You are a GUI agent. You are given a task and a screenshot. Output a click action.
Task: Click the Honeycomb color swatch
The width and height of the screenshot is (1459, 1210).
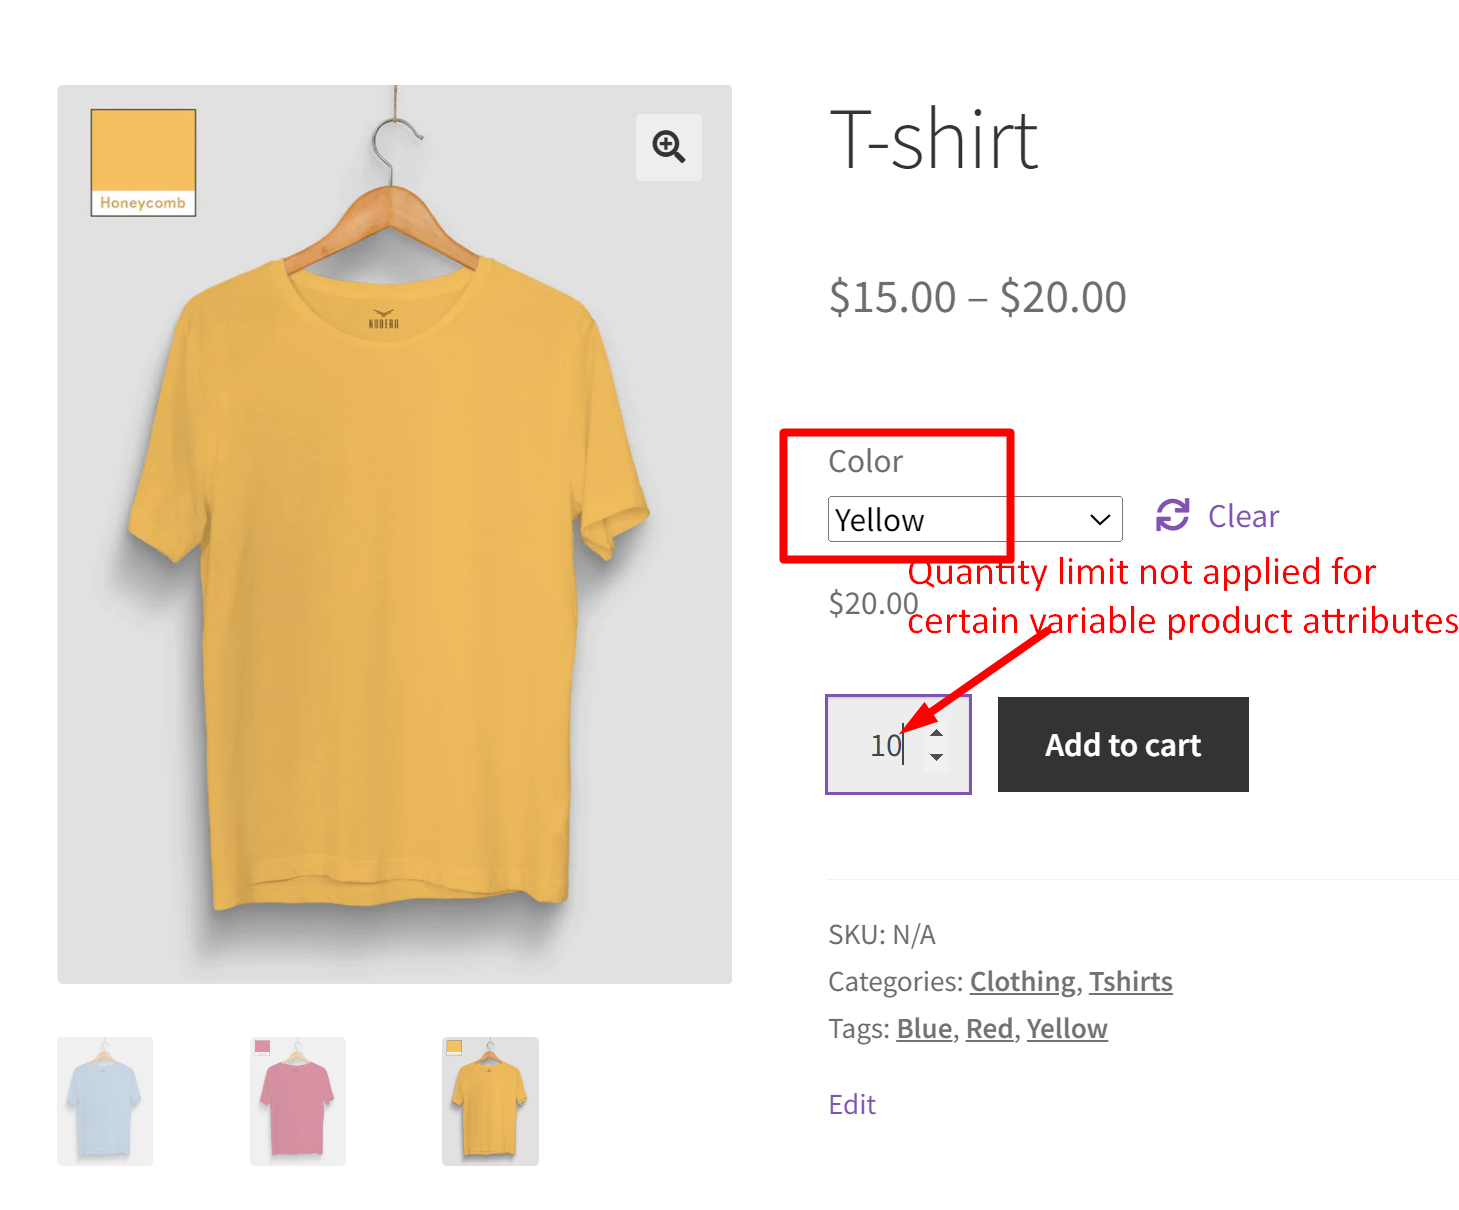click(x=143, y=162)
